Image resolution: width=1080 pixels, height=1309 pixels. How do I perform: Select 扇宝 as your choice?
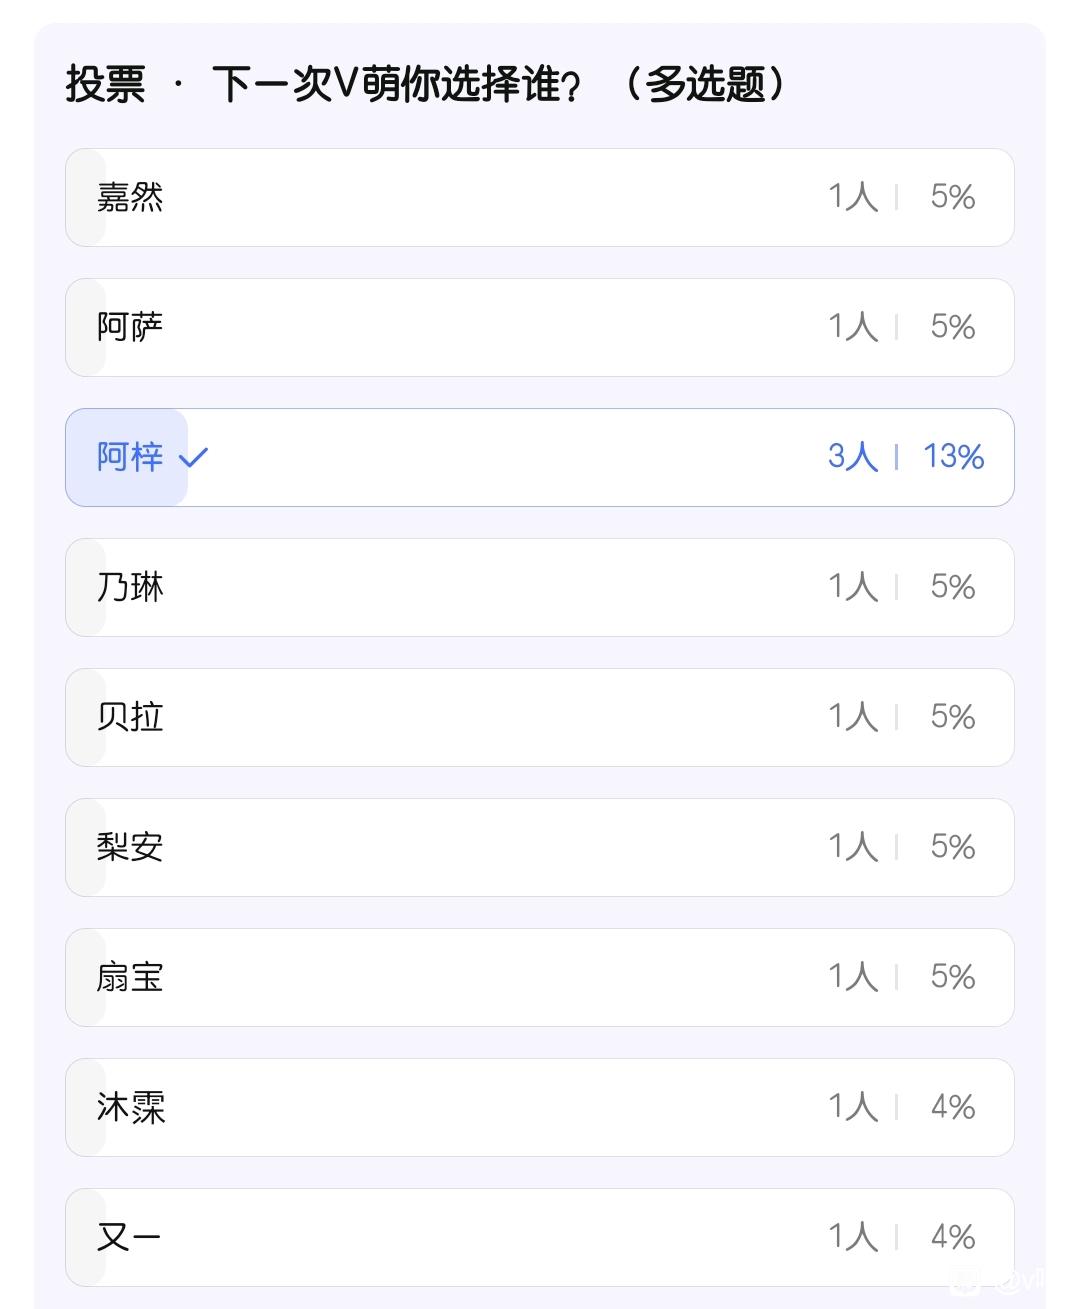[x=540, y=977]
